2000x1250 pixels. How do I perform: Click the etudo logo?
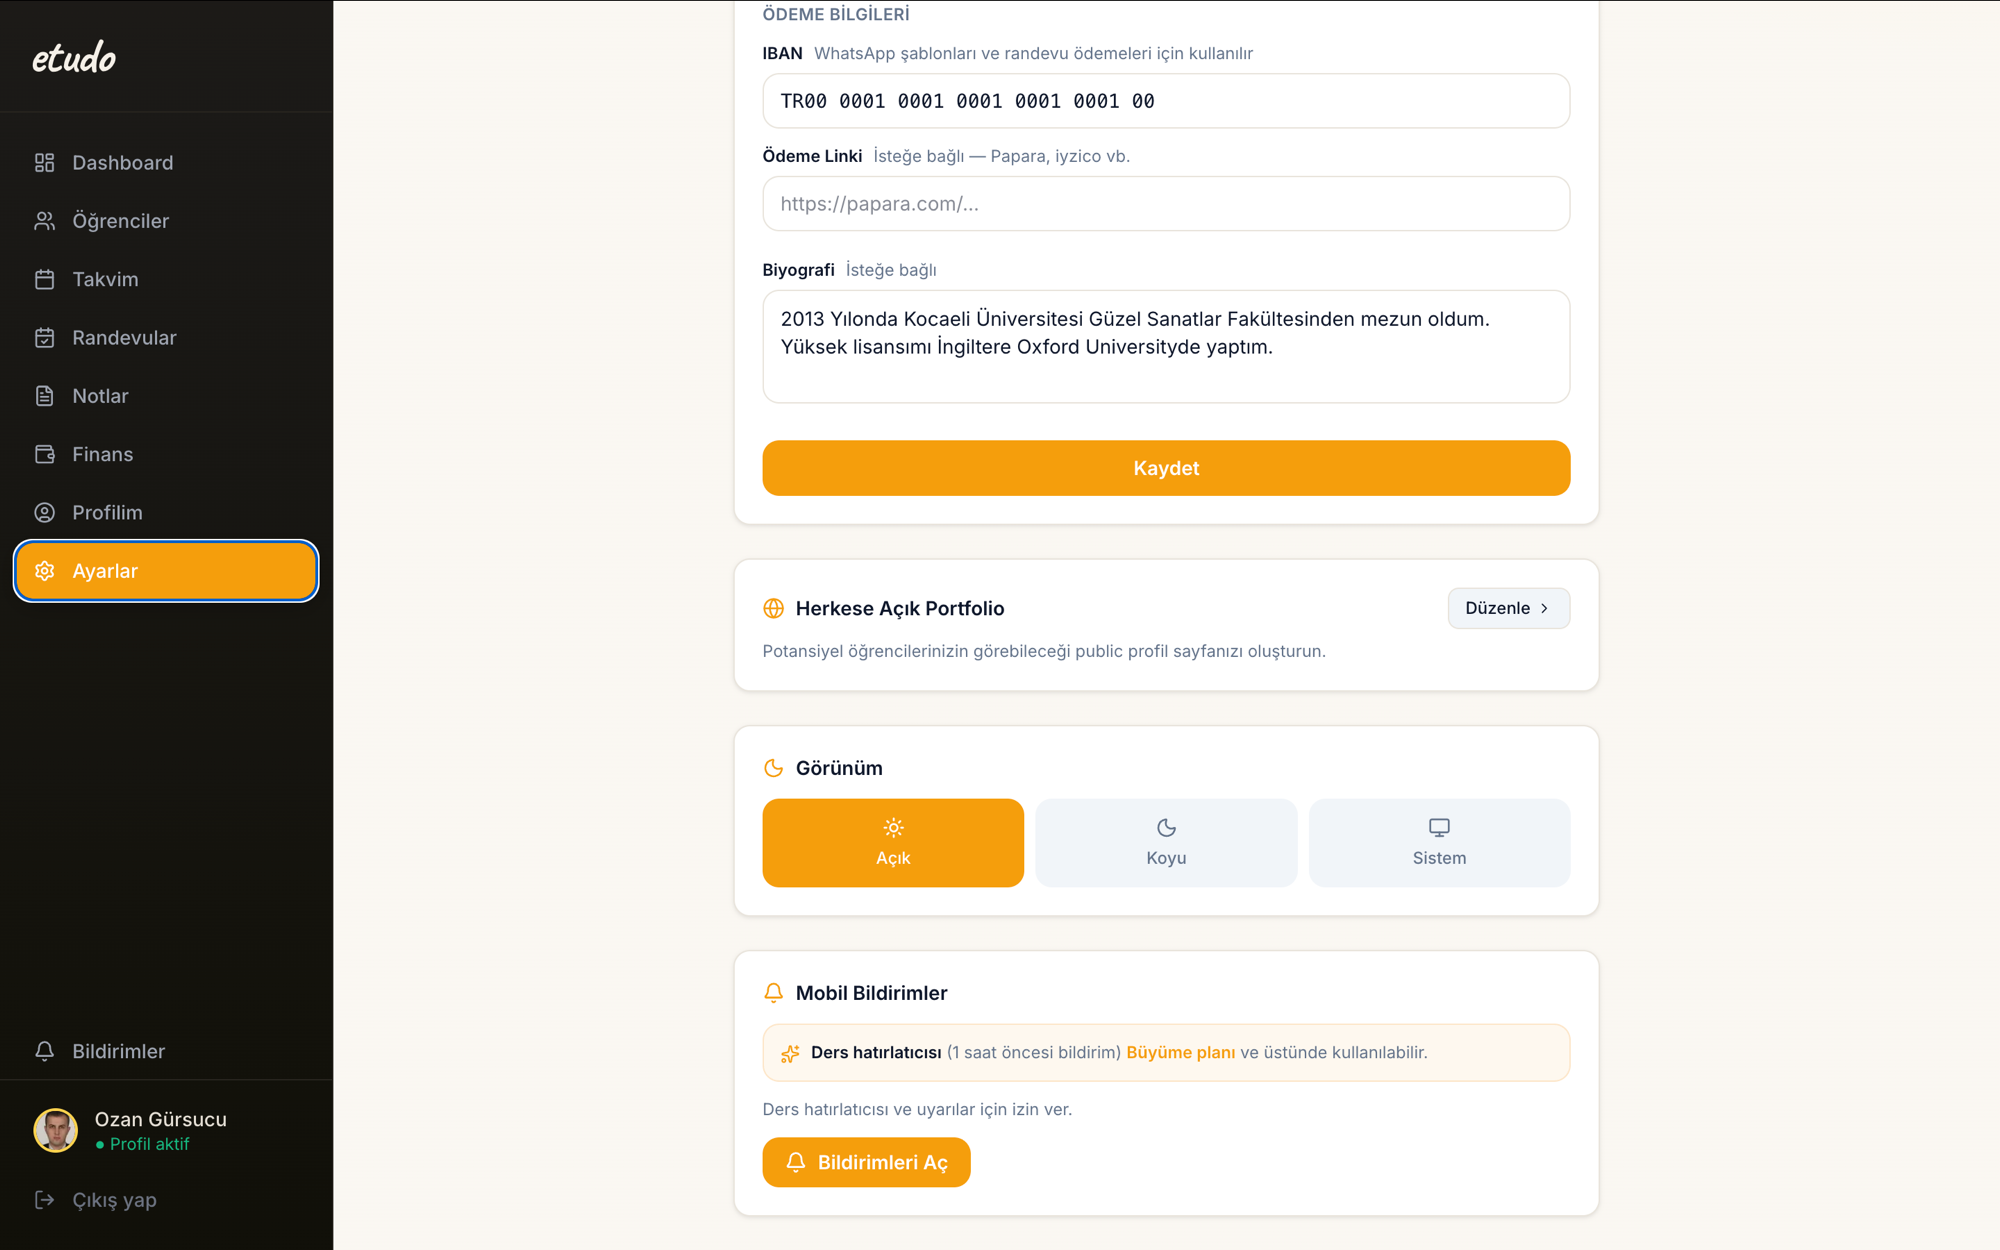point(74,58)
